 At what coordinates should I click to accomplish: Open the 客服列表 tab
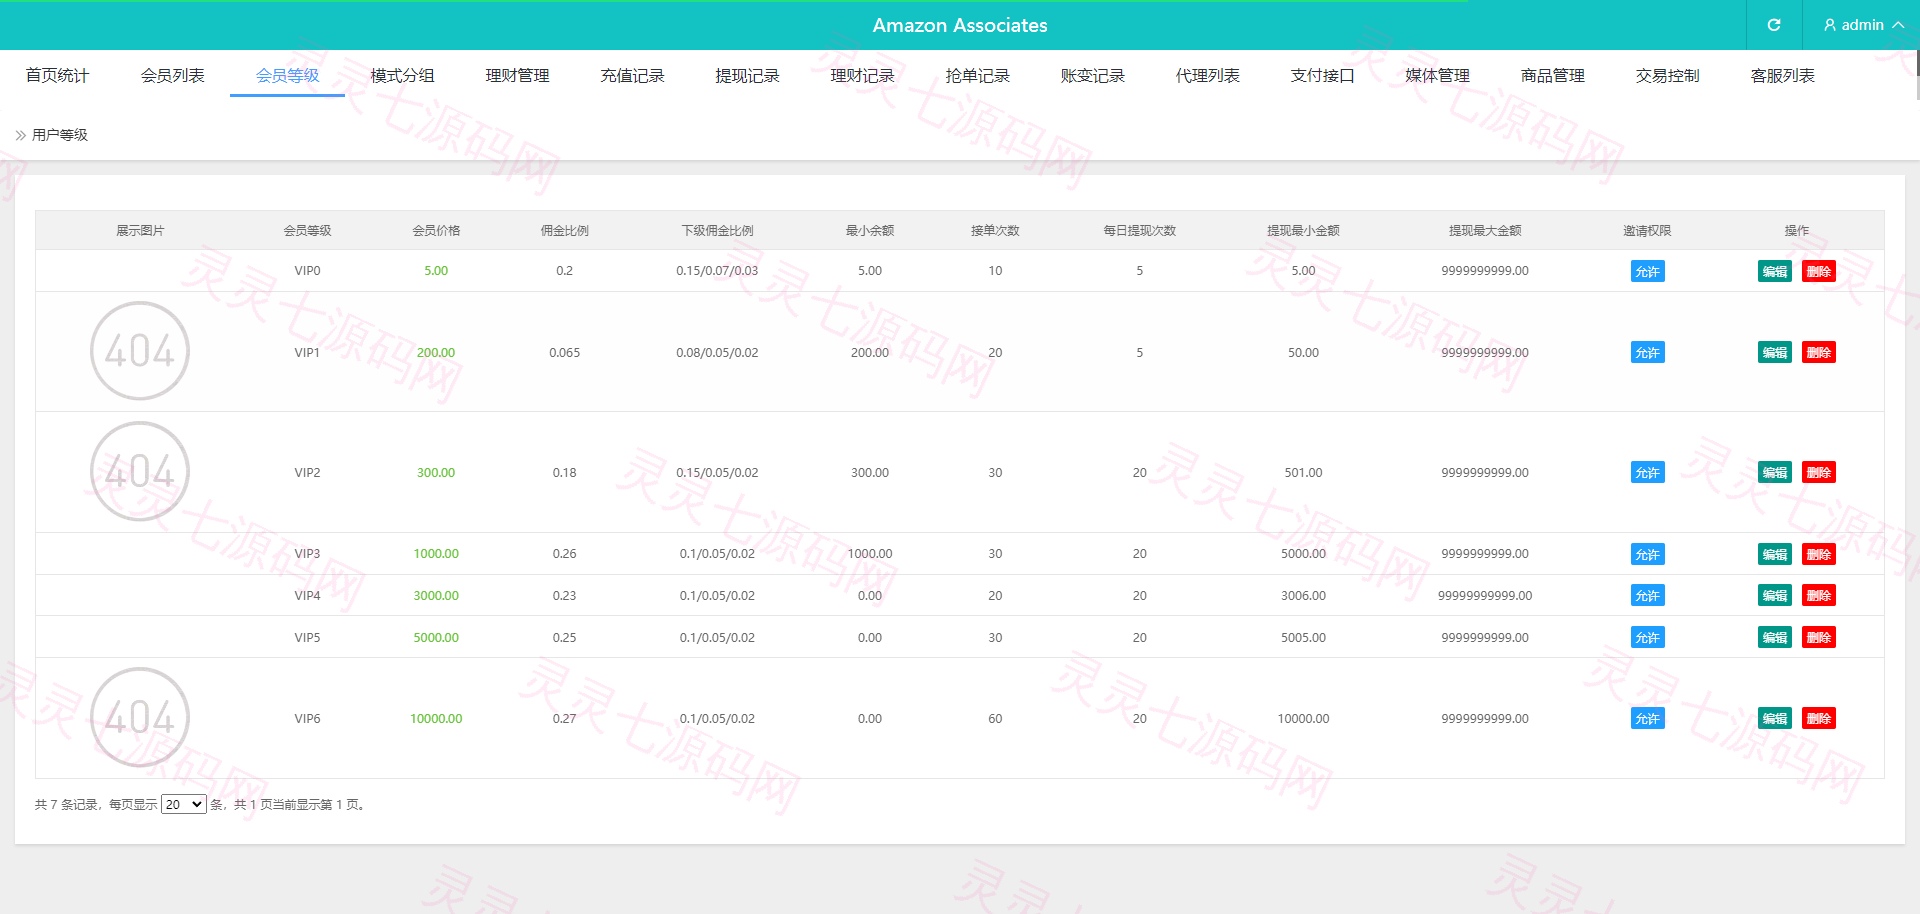click(x=1782, y=76)
